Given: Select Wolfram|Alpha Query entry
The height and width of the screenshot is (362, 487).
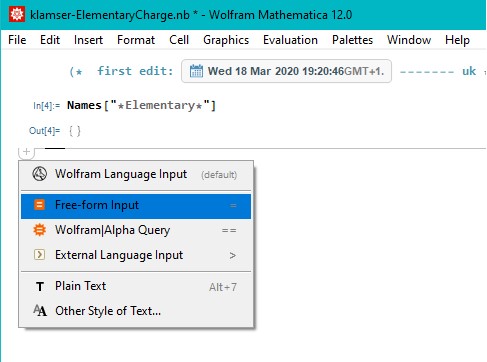Looking at the screenshot, I should click(136, 230).
